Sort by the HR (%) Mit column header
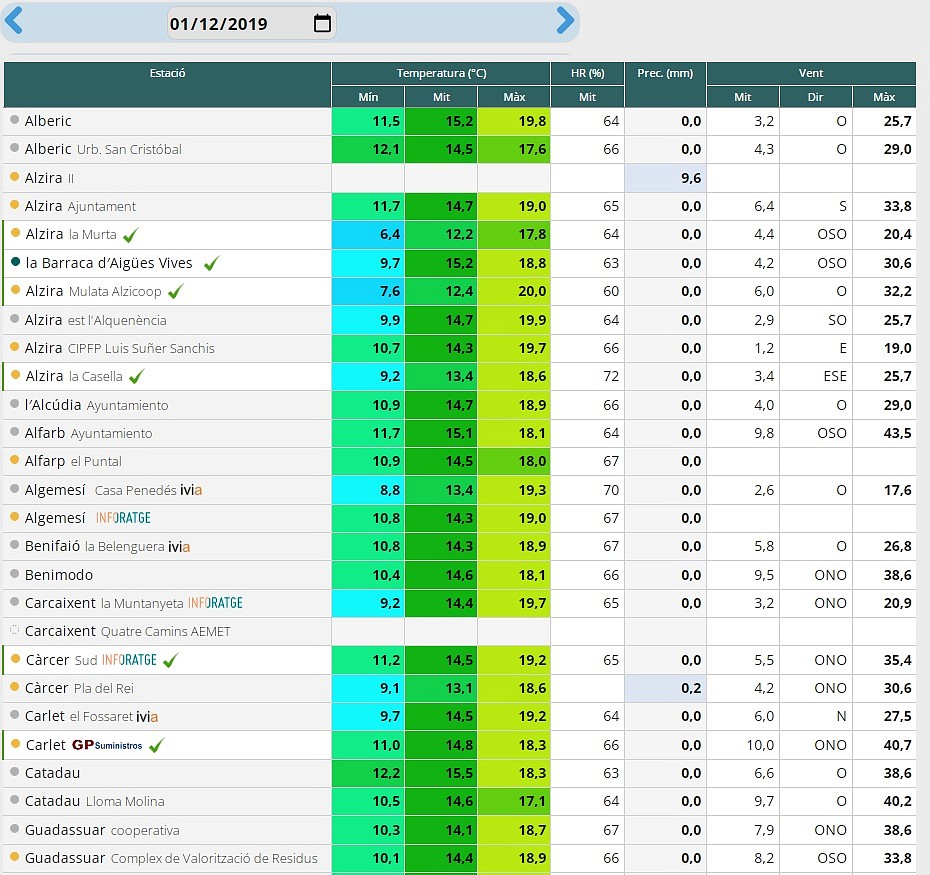The image size is (930, 875). [587, 97]
